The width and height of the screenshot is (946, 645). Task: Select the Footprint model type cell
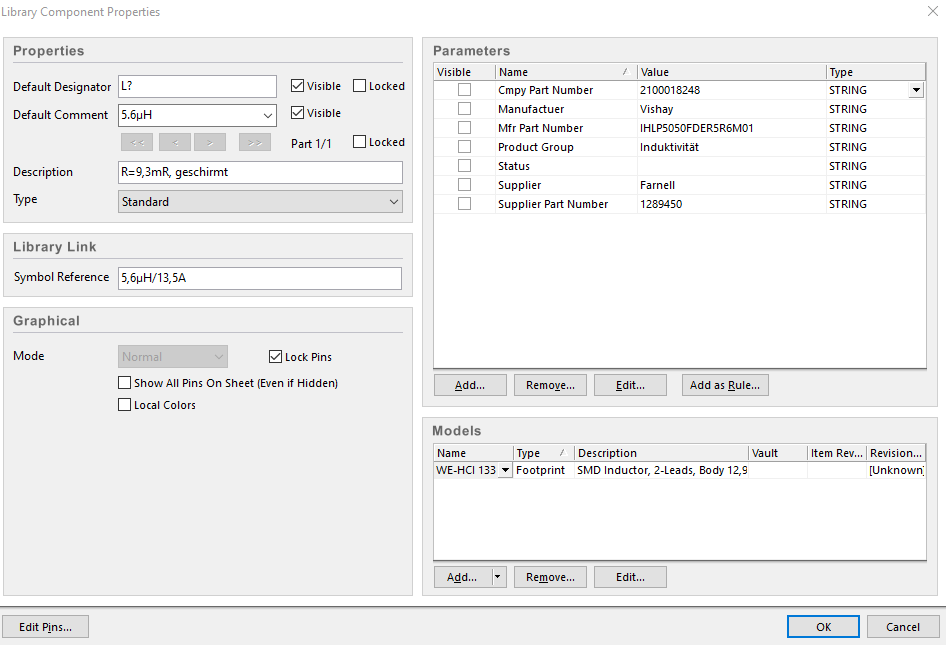(543, 470)
